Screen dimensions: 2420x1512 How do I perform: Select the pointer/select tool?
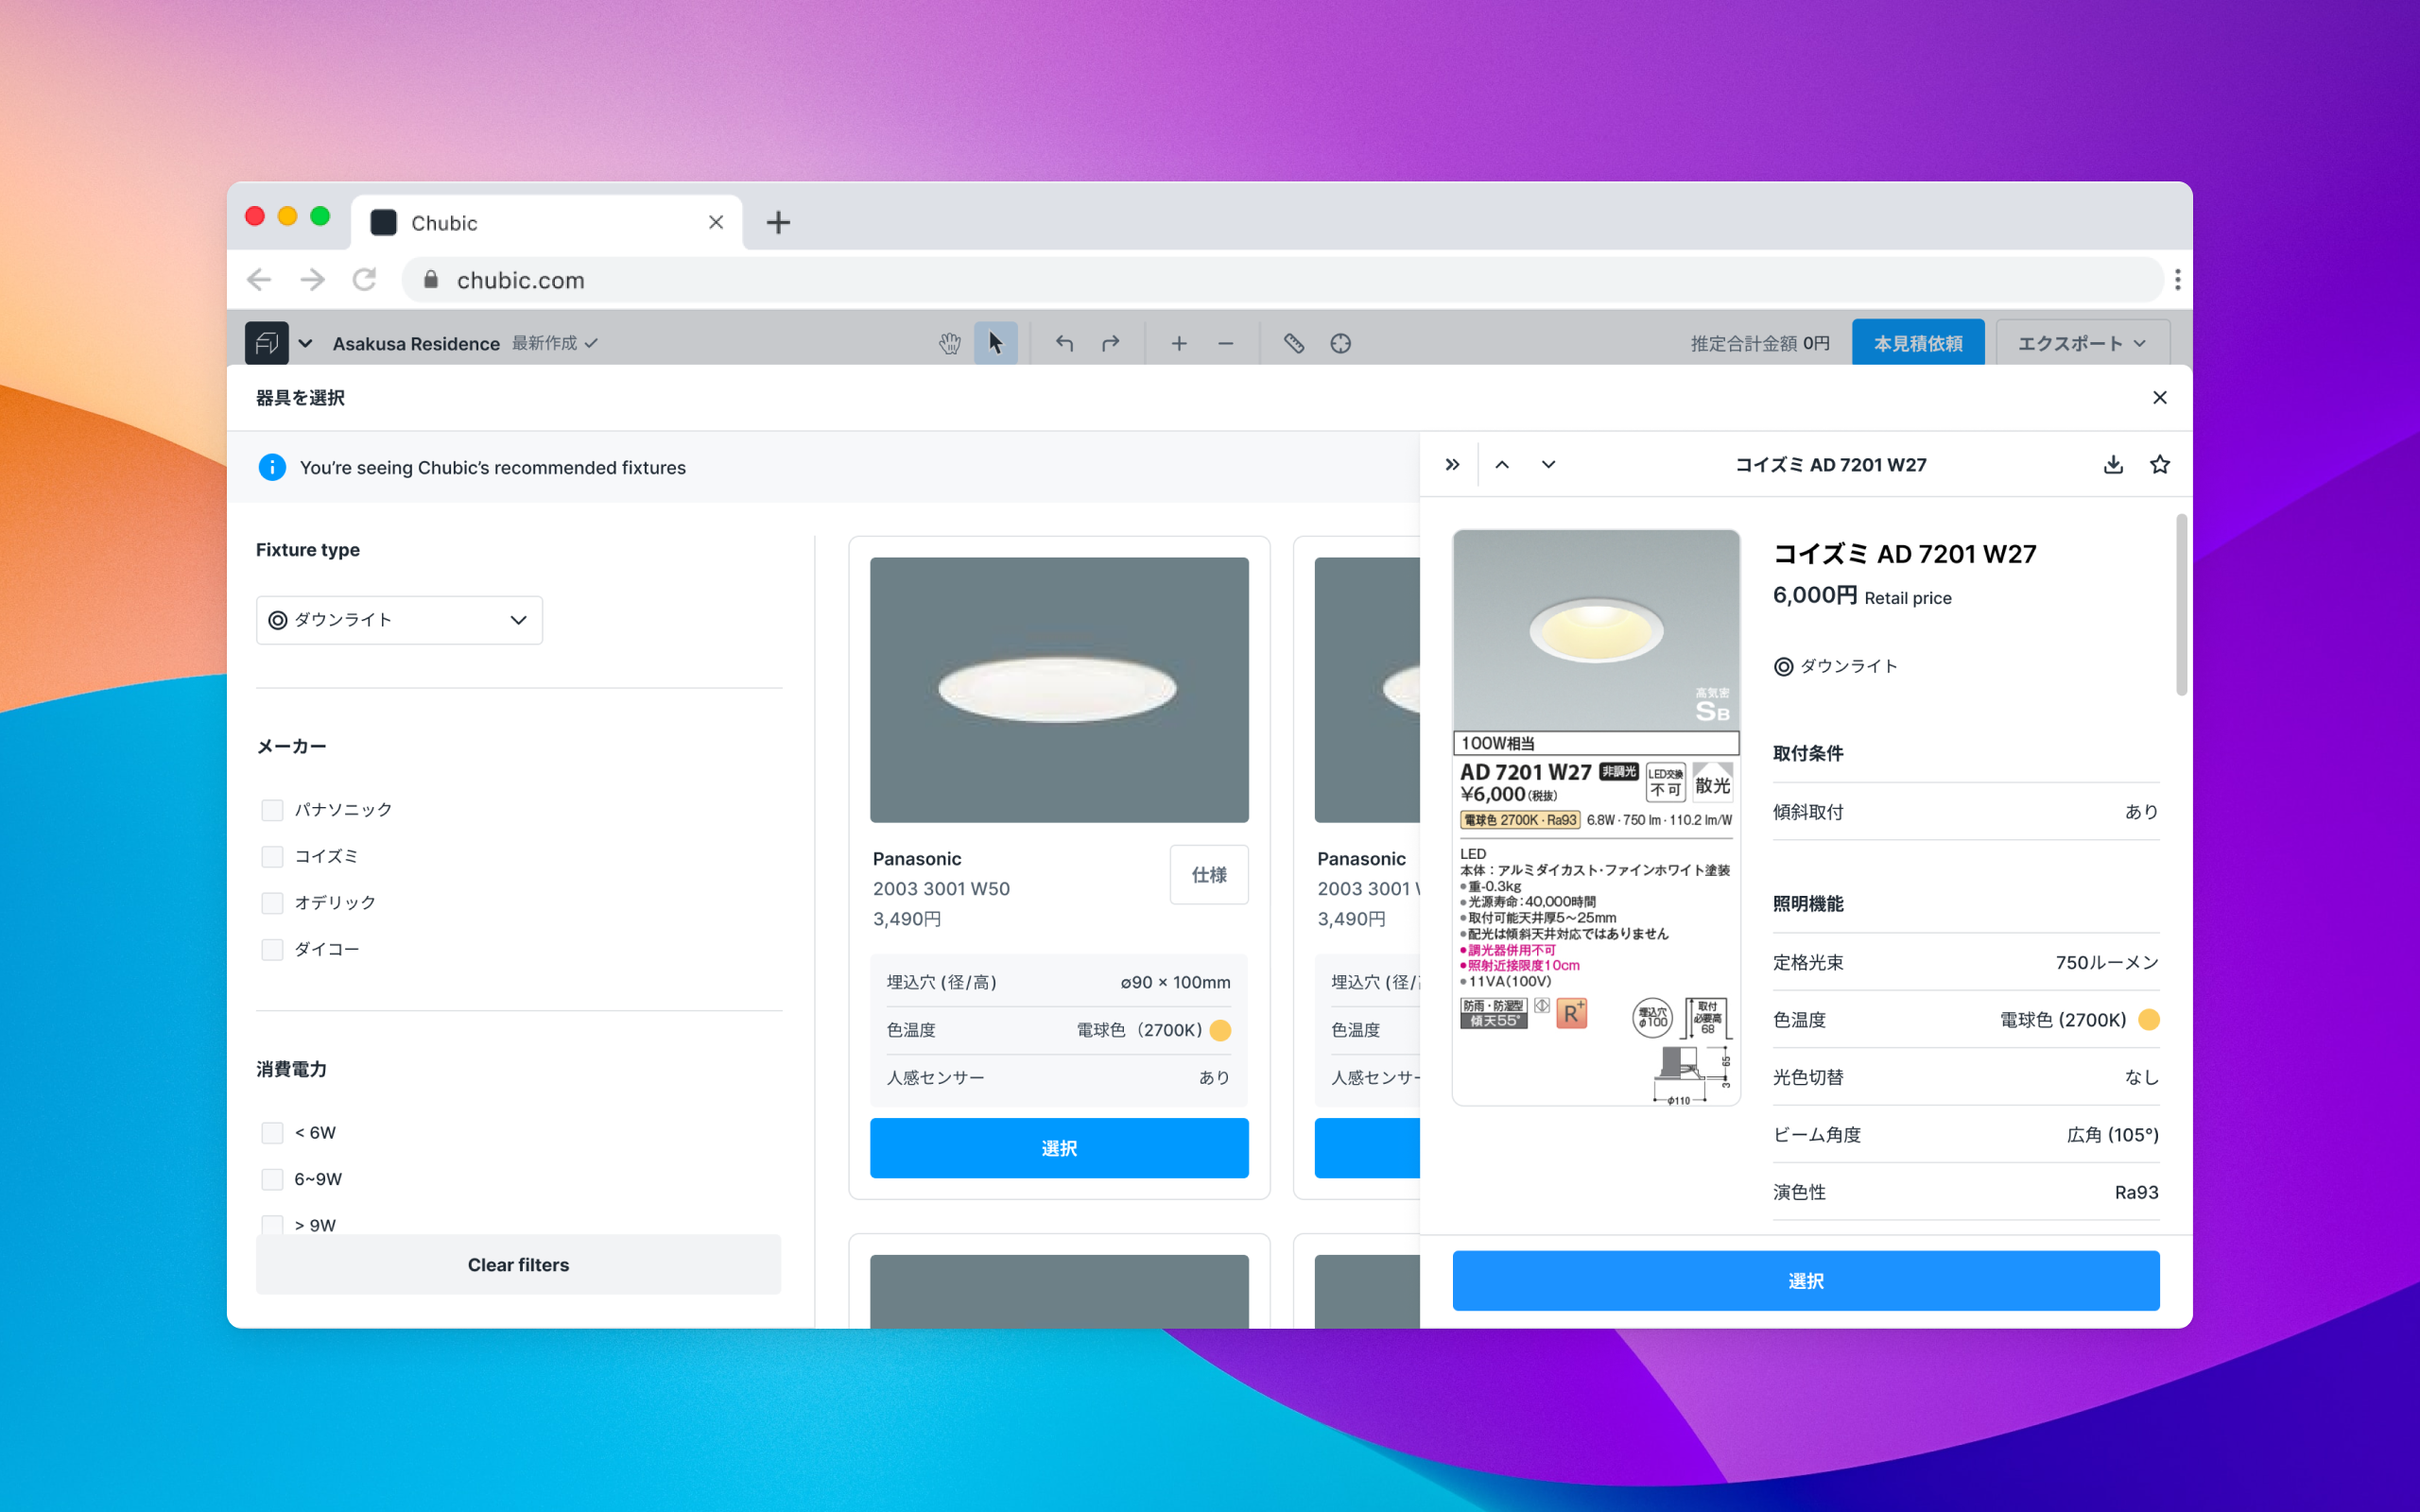pyautogui.click(x=994, y=343)
